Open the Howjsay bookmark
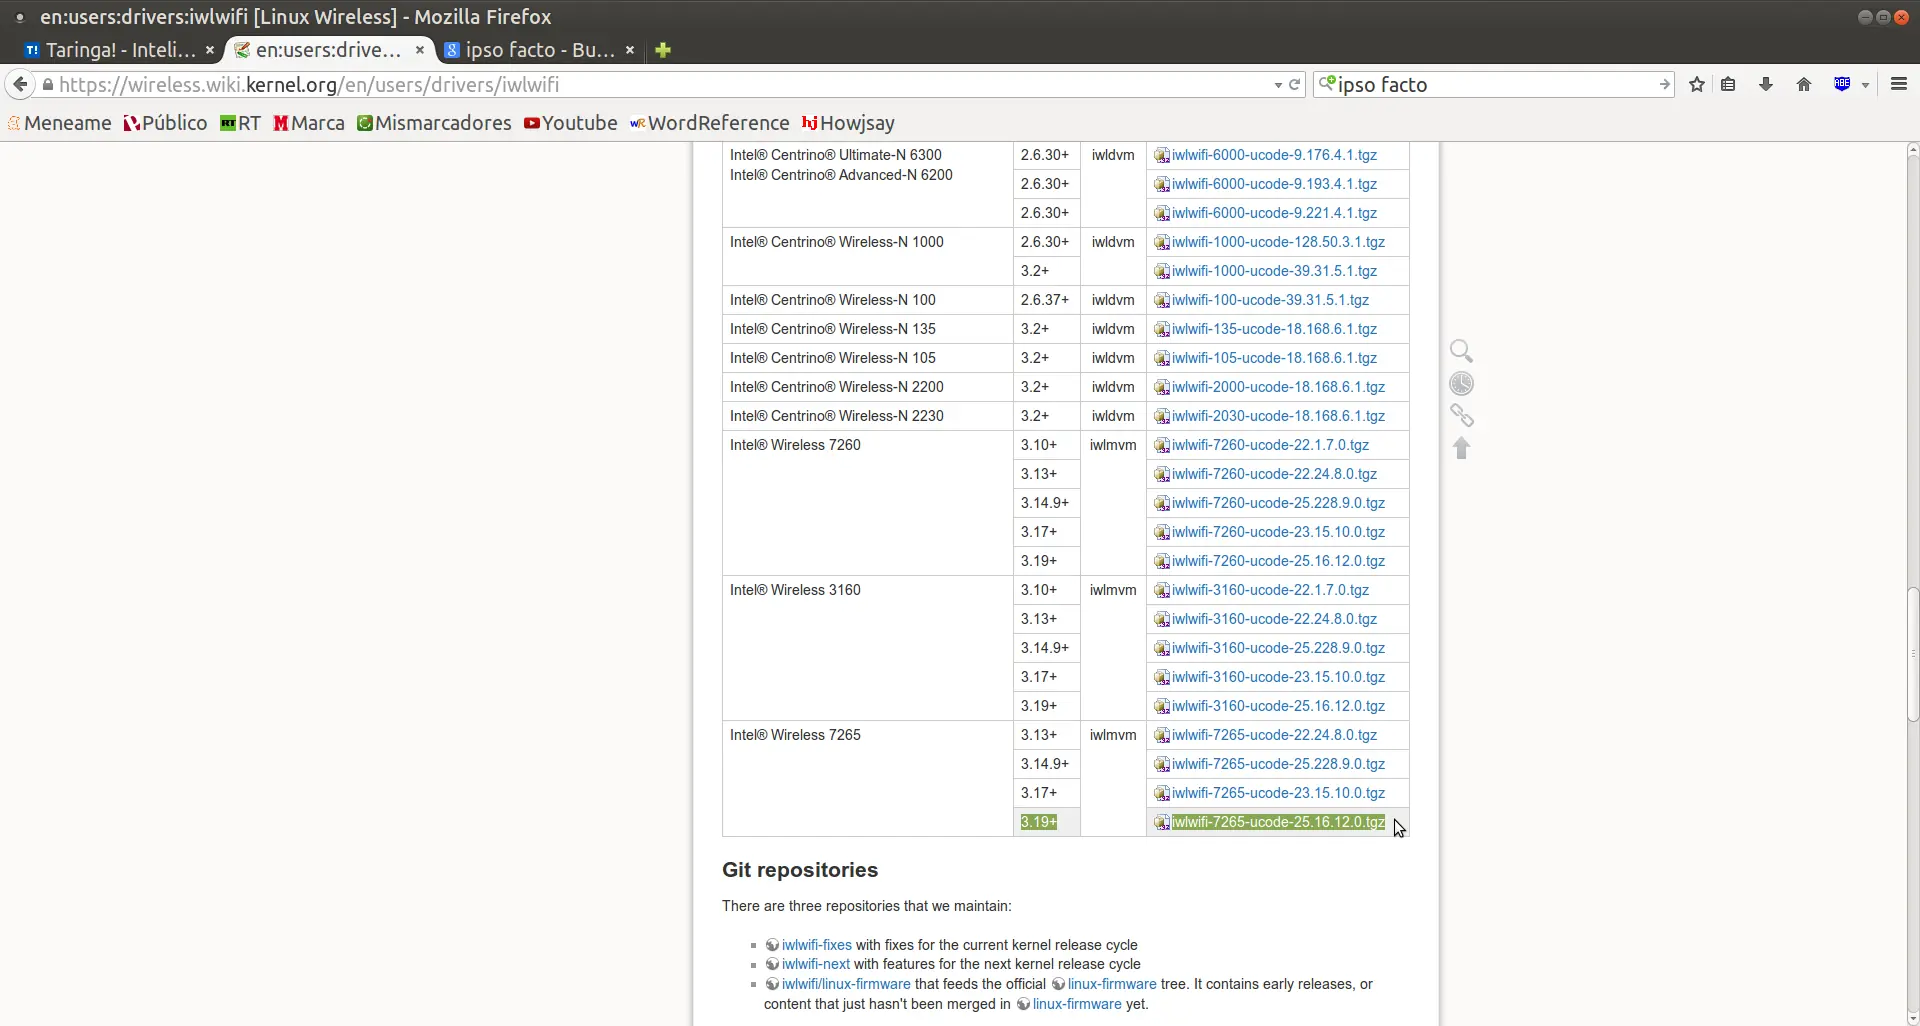1920x1026 pixels. click(x=848, y=123)
